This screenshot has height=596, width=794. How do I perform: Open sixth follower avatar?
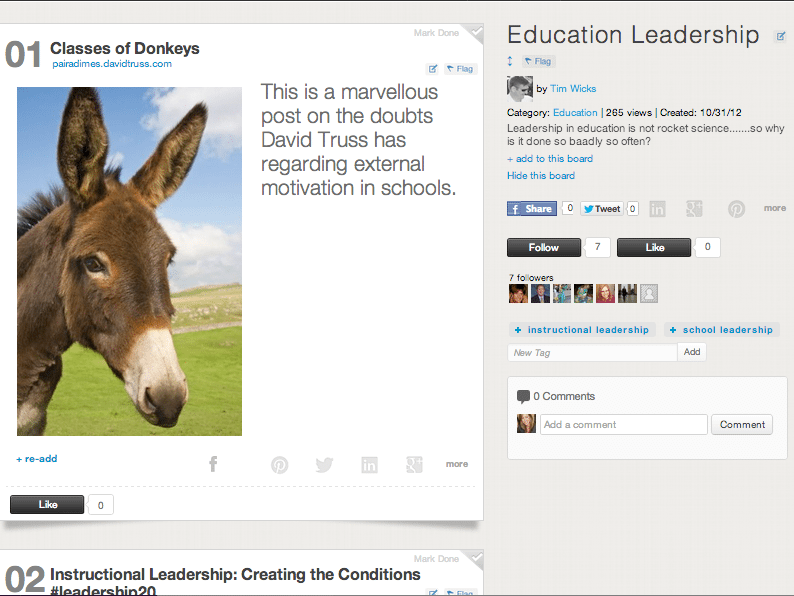pyautogui.click(x=627, y=293)
